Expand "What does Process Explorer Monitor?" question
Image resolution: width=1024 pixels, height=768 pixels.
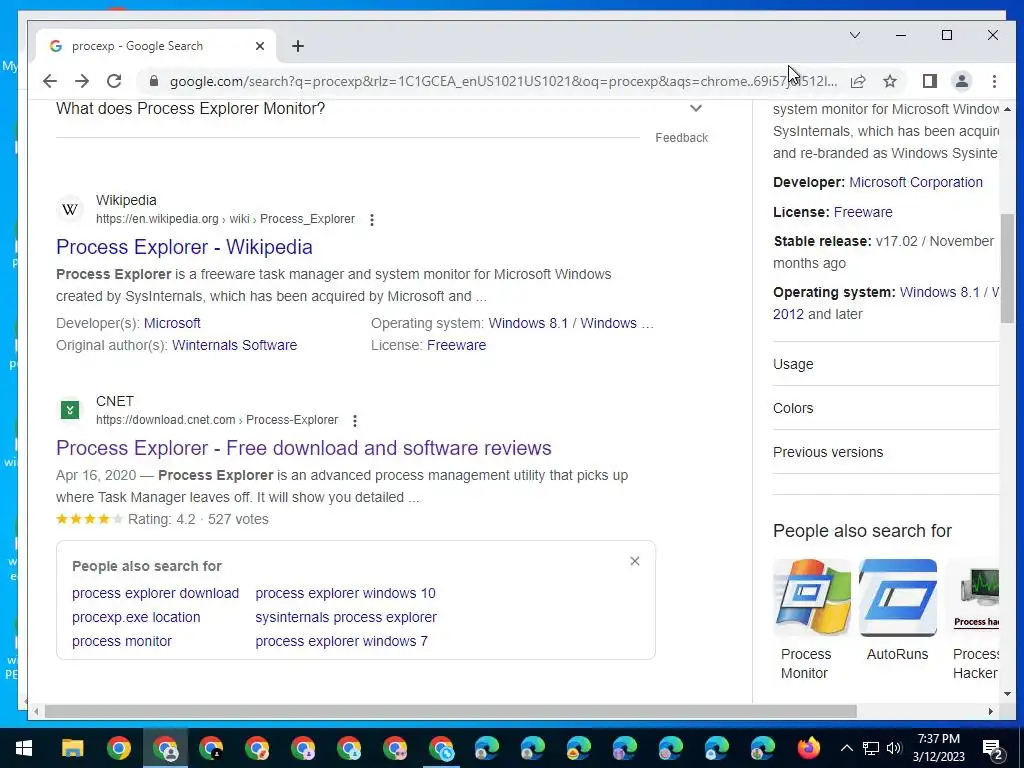click(x=382, y=108)
